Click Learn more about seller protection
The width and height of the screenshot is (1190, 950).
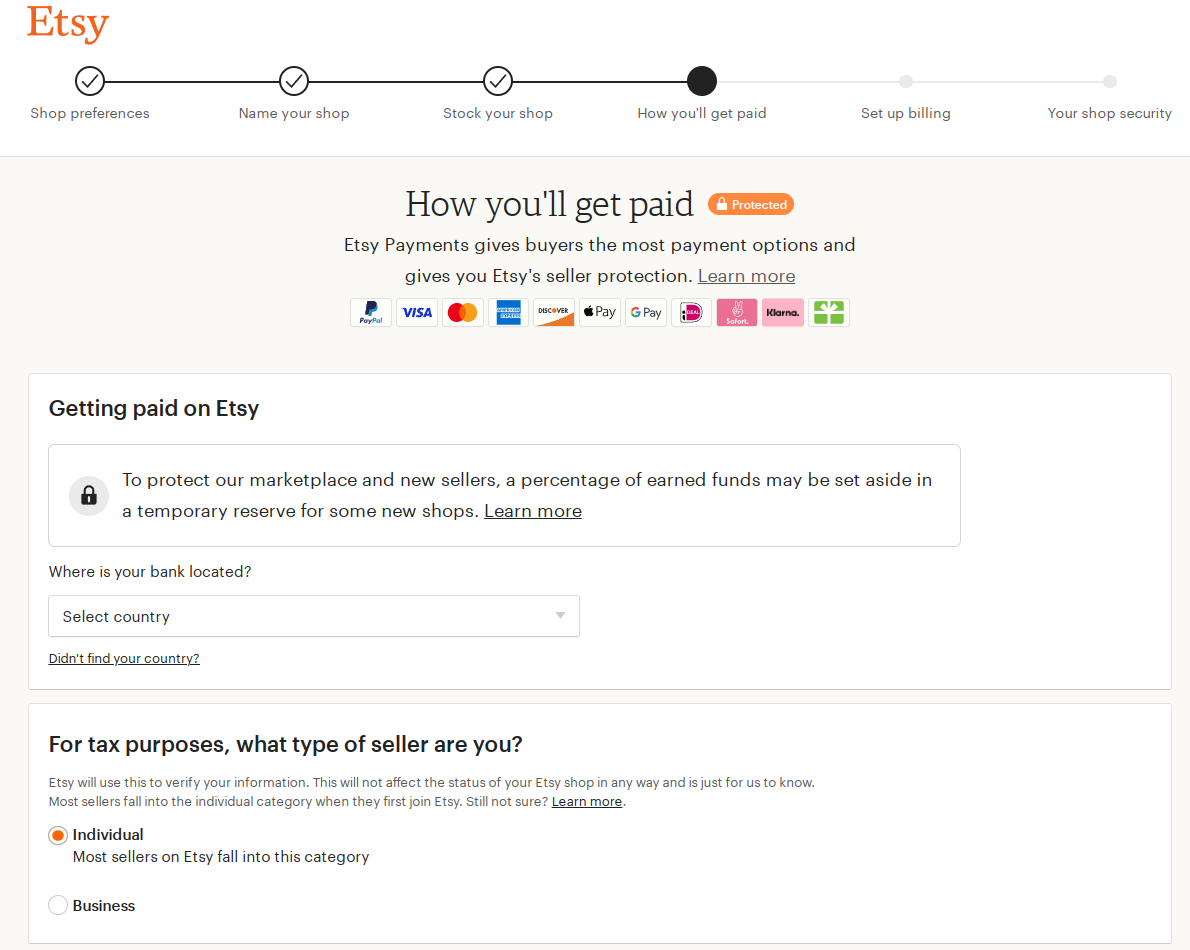pyautogui.click(x=746, y=275)
